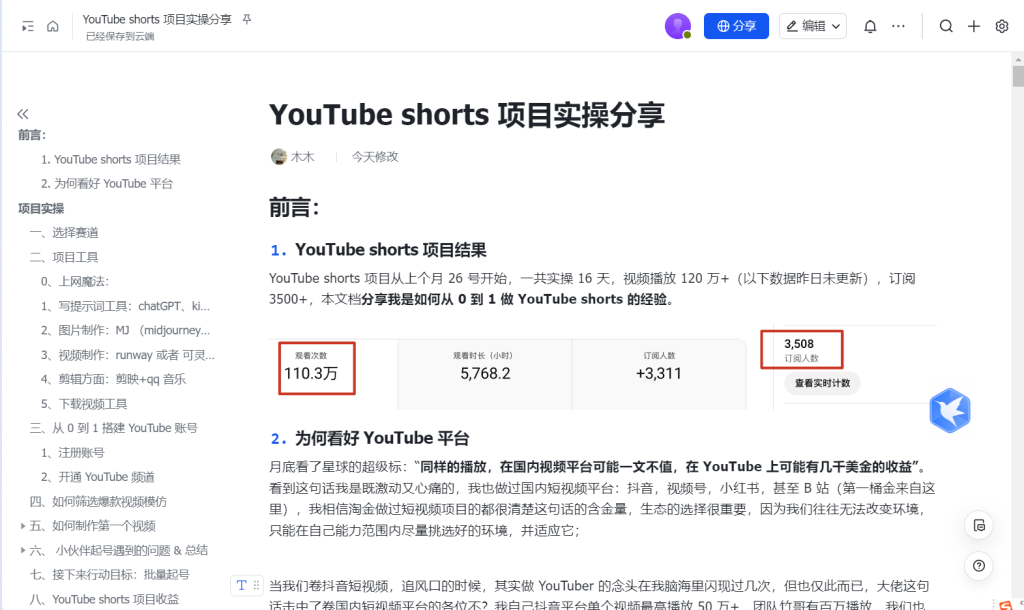Pin the document using the pin icon

point(247,19)
